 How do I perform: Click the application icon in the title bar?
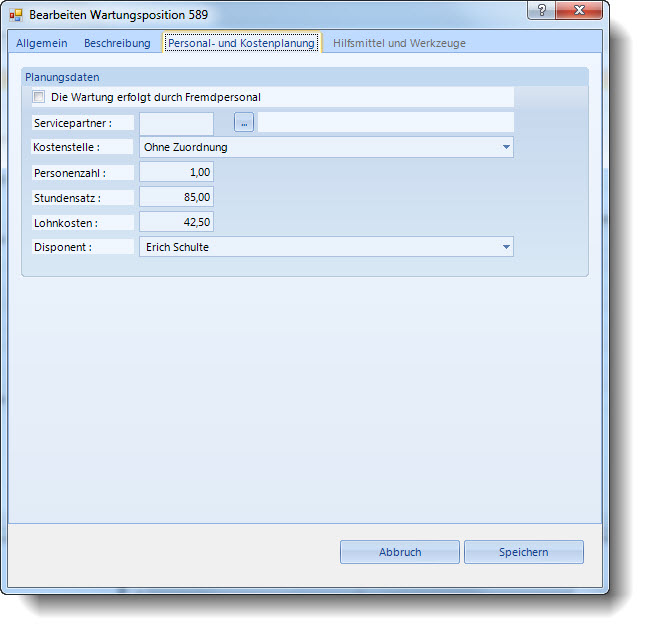16,15
